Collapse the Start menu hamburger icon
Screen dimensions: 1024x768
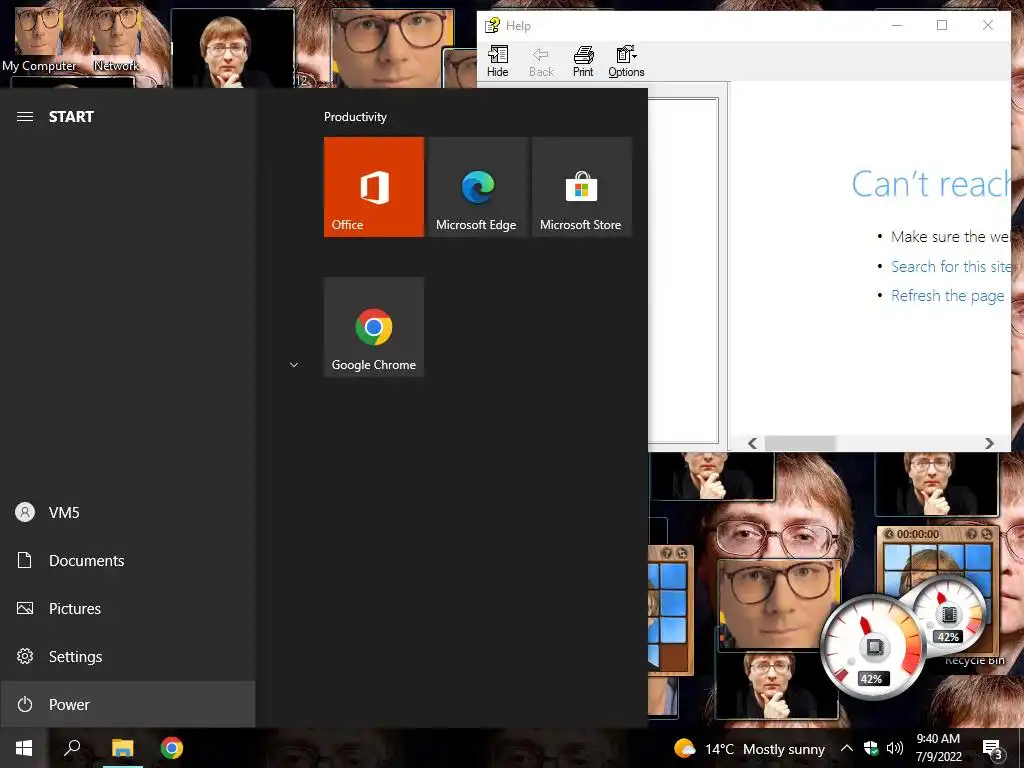tap(25, 117)
